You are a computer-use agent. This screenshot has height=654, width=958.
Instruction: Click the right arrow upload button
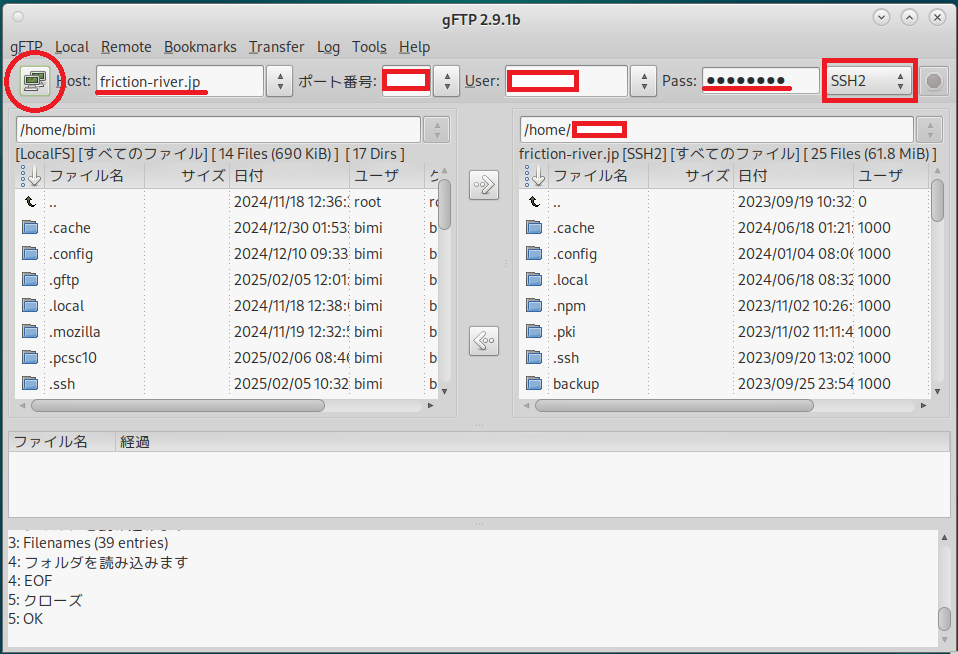click(484, 185)
